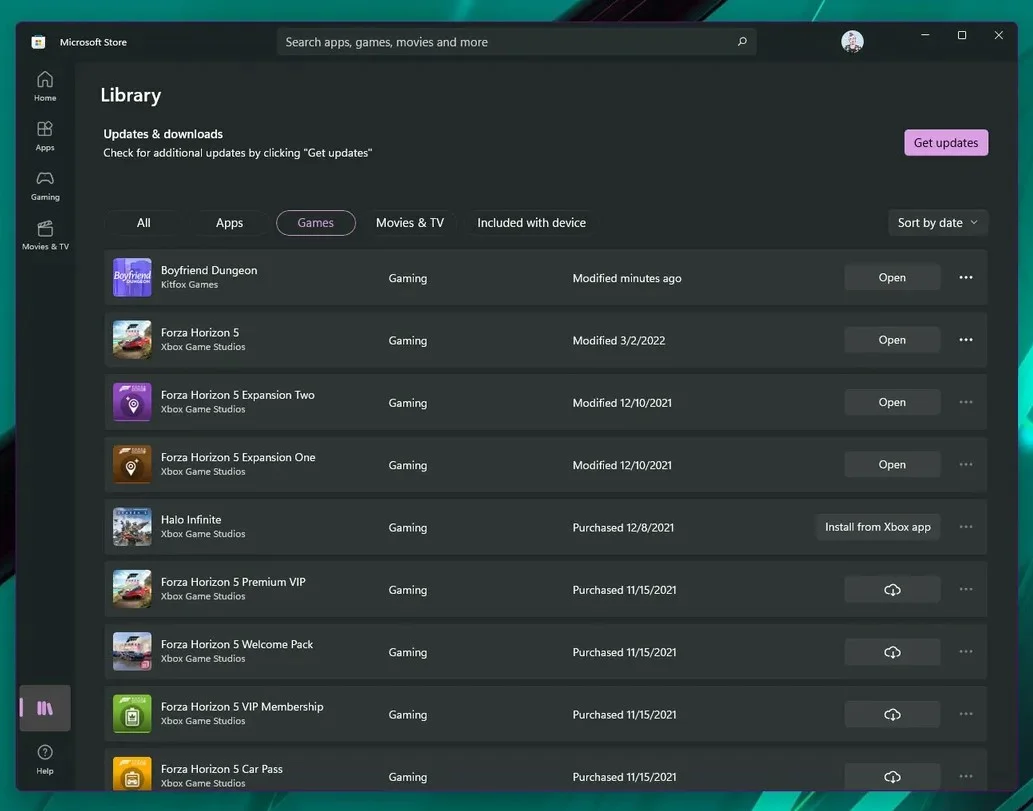Expand the Sort by date dropdown
This screenshot has height=811, width=1033.
point(937,223)
